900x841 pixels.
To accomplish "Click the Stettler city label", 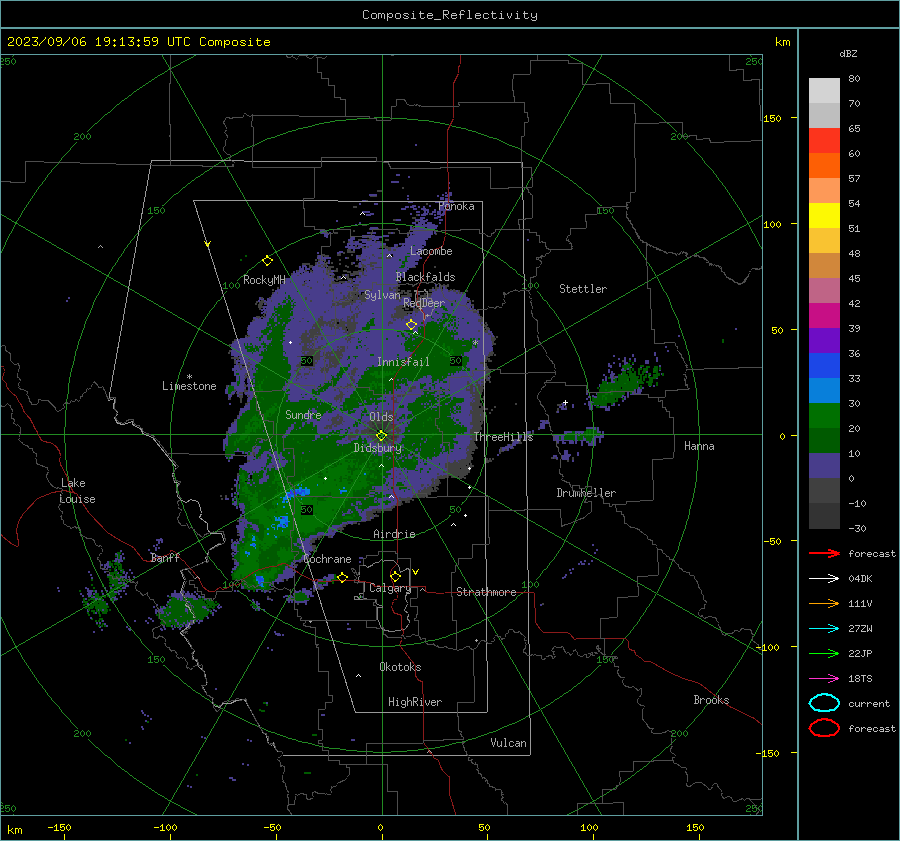I will 583,289.
